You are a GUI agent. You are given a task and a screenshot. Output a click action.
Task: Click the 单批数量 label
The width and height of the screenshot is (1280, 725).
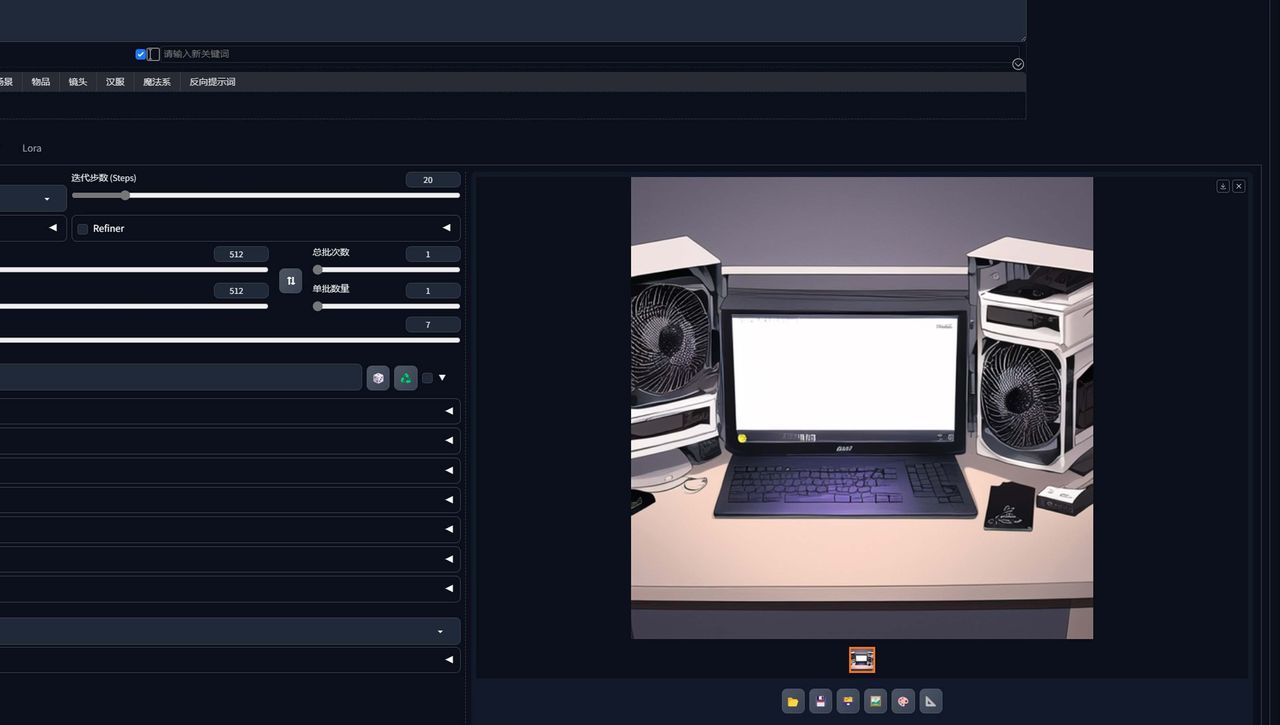tap(331, 288)
